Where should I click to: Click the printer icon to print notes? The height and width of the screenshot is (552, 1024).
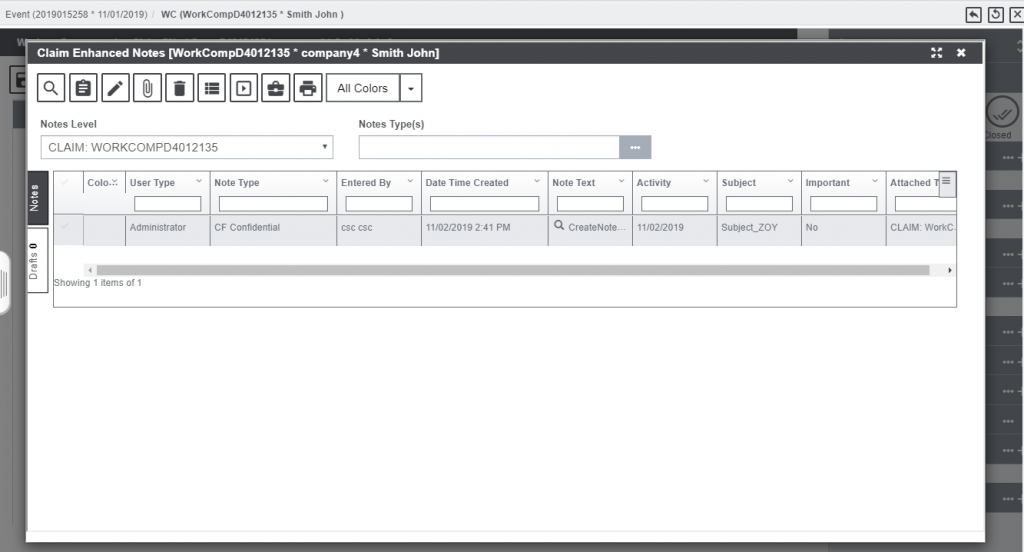[x=307, y=88]
